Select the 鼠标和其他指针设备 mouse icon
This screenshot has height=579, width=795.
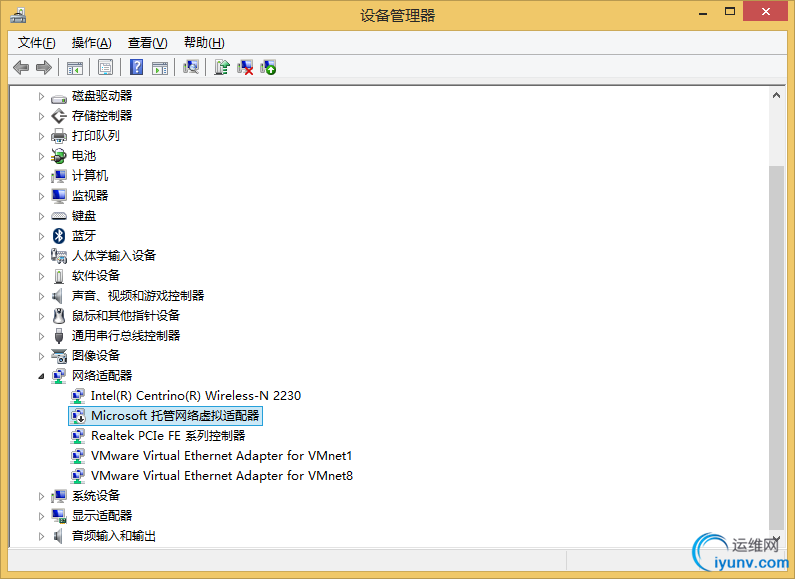point(59,316)
